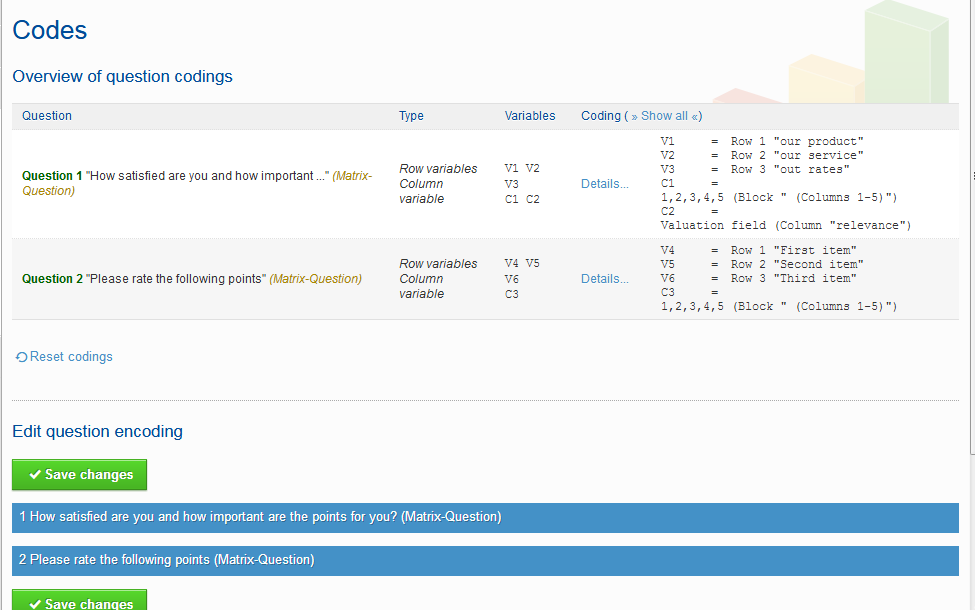Image resolution: width=975 pixels, height=610 pixels.
Task: Reset codings to default
Action: tap(71, 357)
